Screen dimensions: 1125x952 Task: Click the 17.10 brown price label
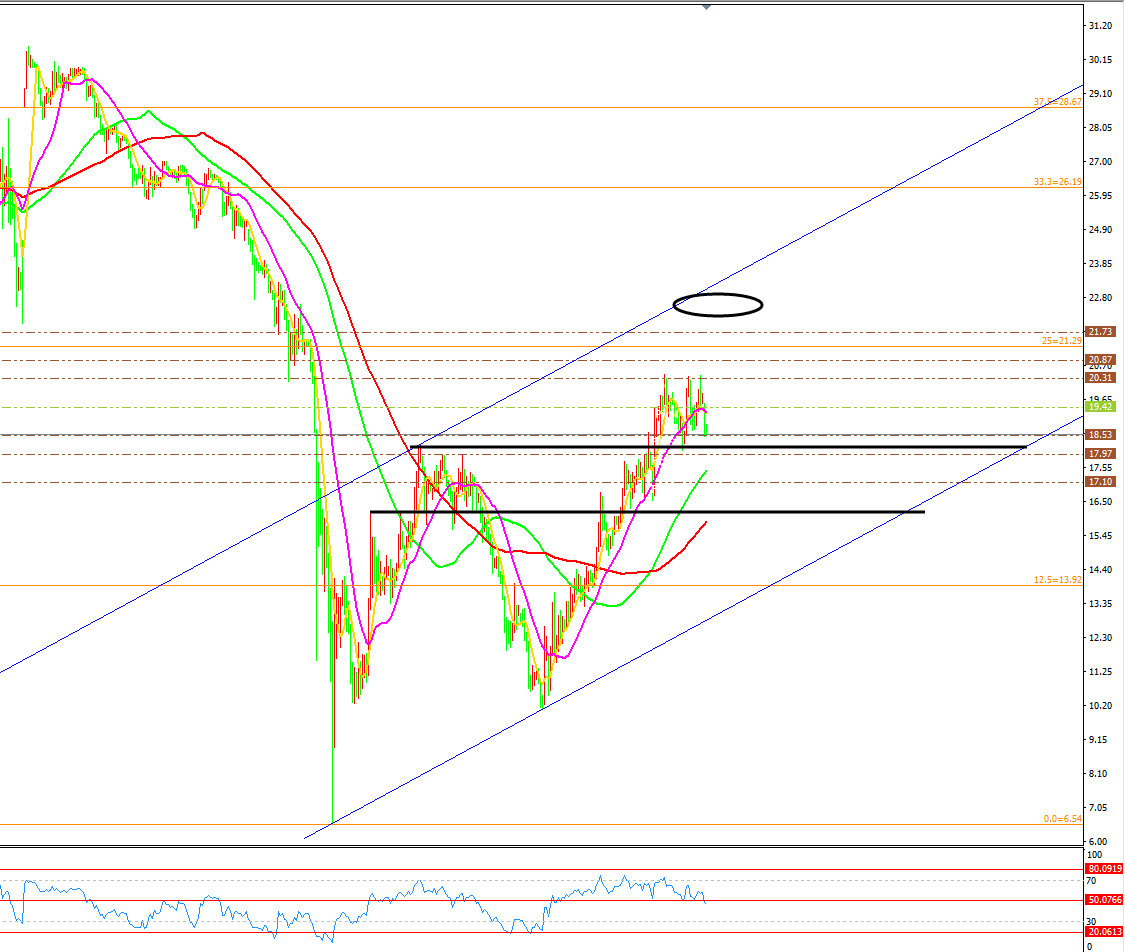pos(1100,482)
